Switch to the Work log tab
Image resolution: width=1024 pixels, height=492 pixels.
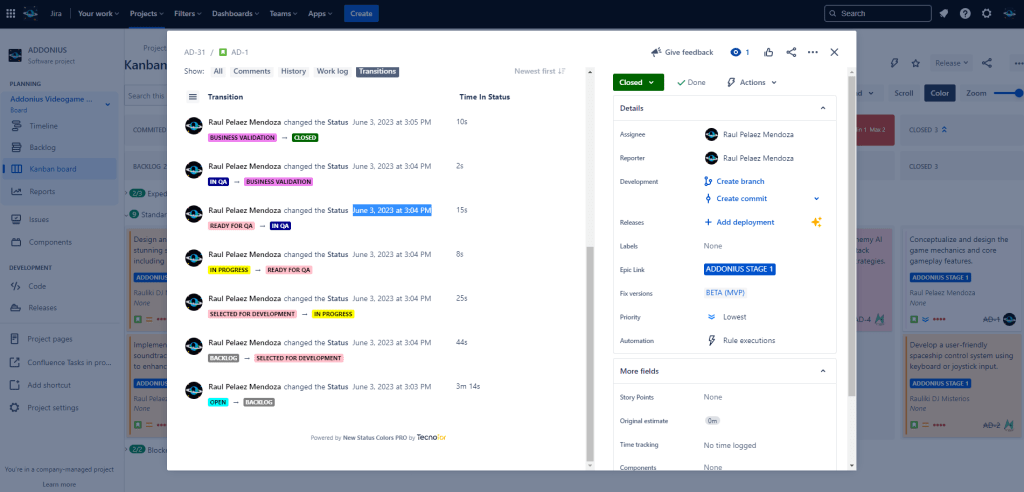(x=333, y=71)
